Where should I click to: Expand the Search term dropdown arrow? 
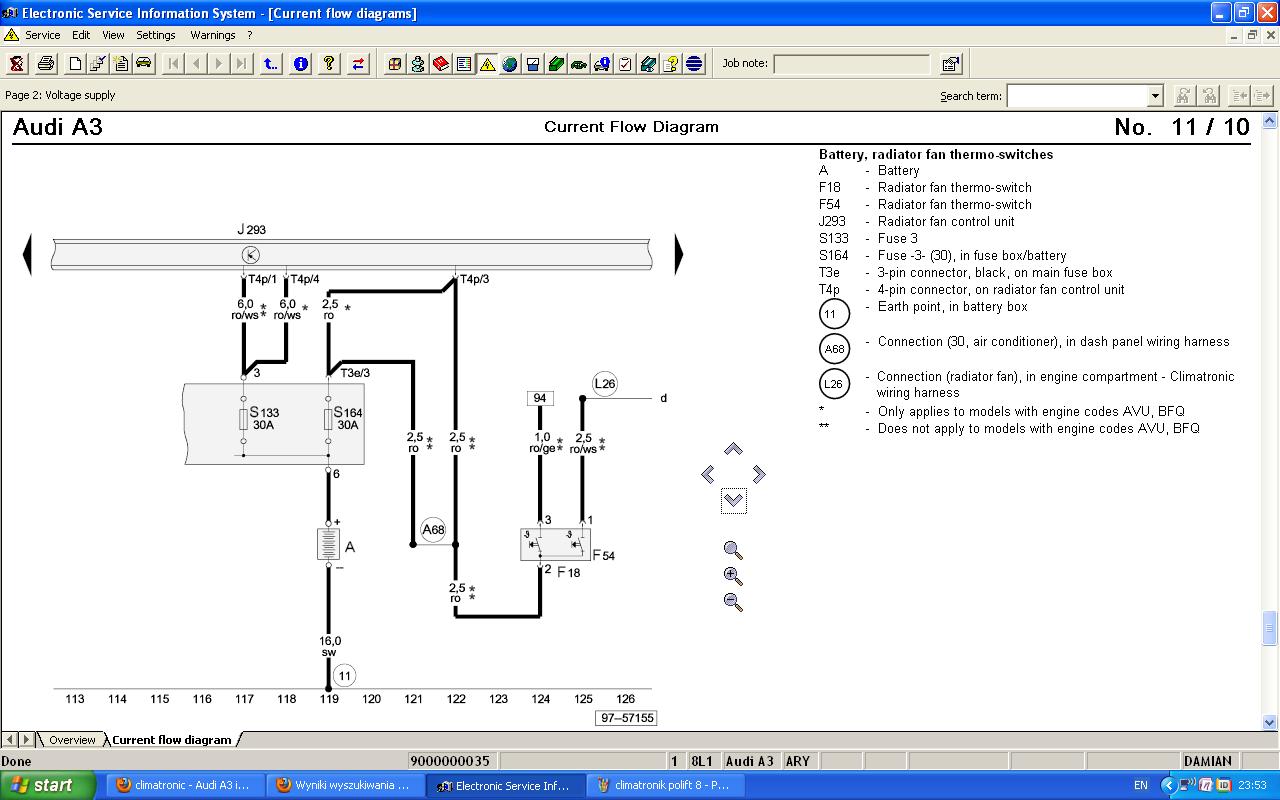1155,96
